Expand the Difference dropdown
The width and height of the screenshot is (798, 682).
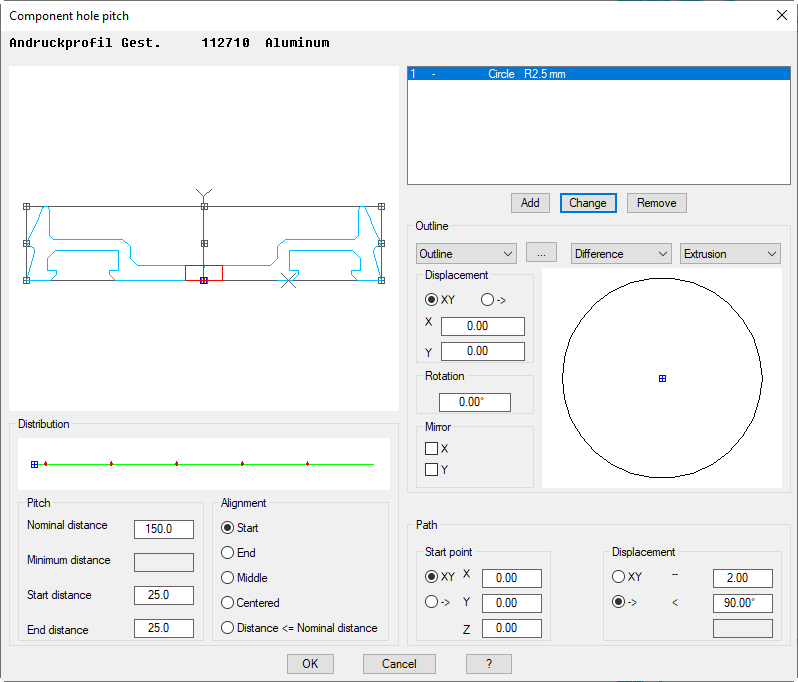pos(621,254)
